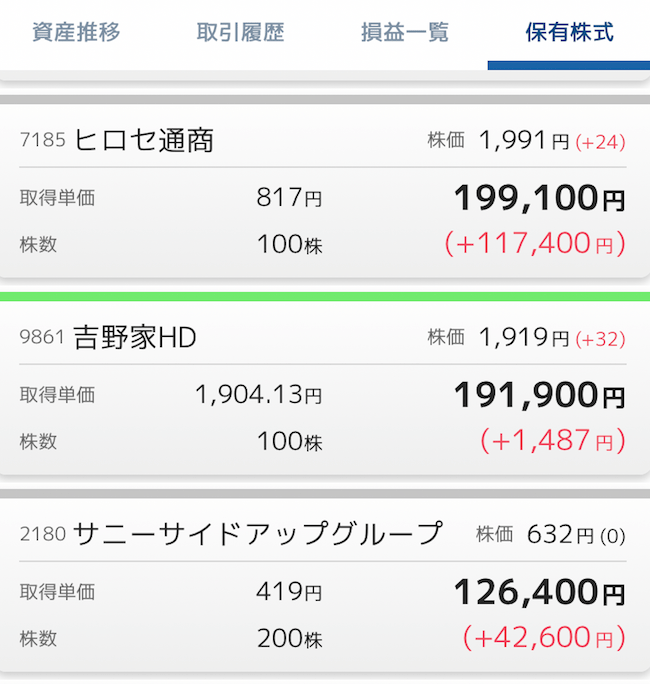
Task: Click the 199,100円 valuation amount
Action: tap(540, 198)
